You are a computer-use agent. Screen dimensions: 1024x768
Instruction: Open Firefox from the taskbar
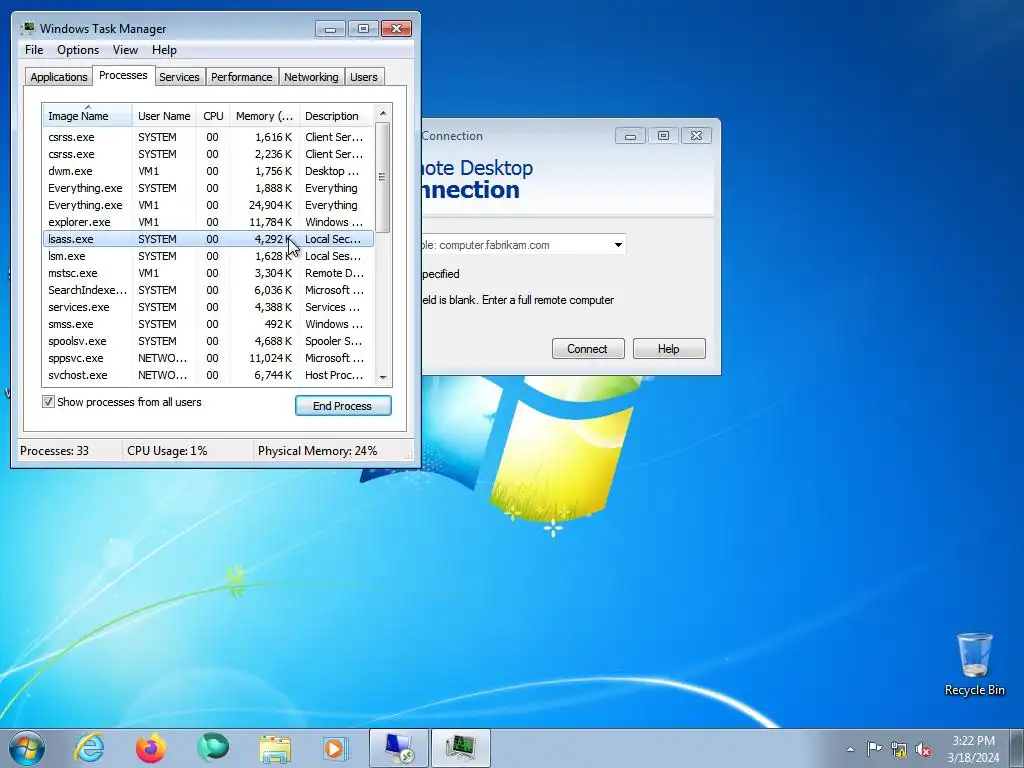pyautogui.click(x=151, y=748)
